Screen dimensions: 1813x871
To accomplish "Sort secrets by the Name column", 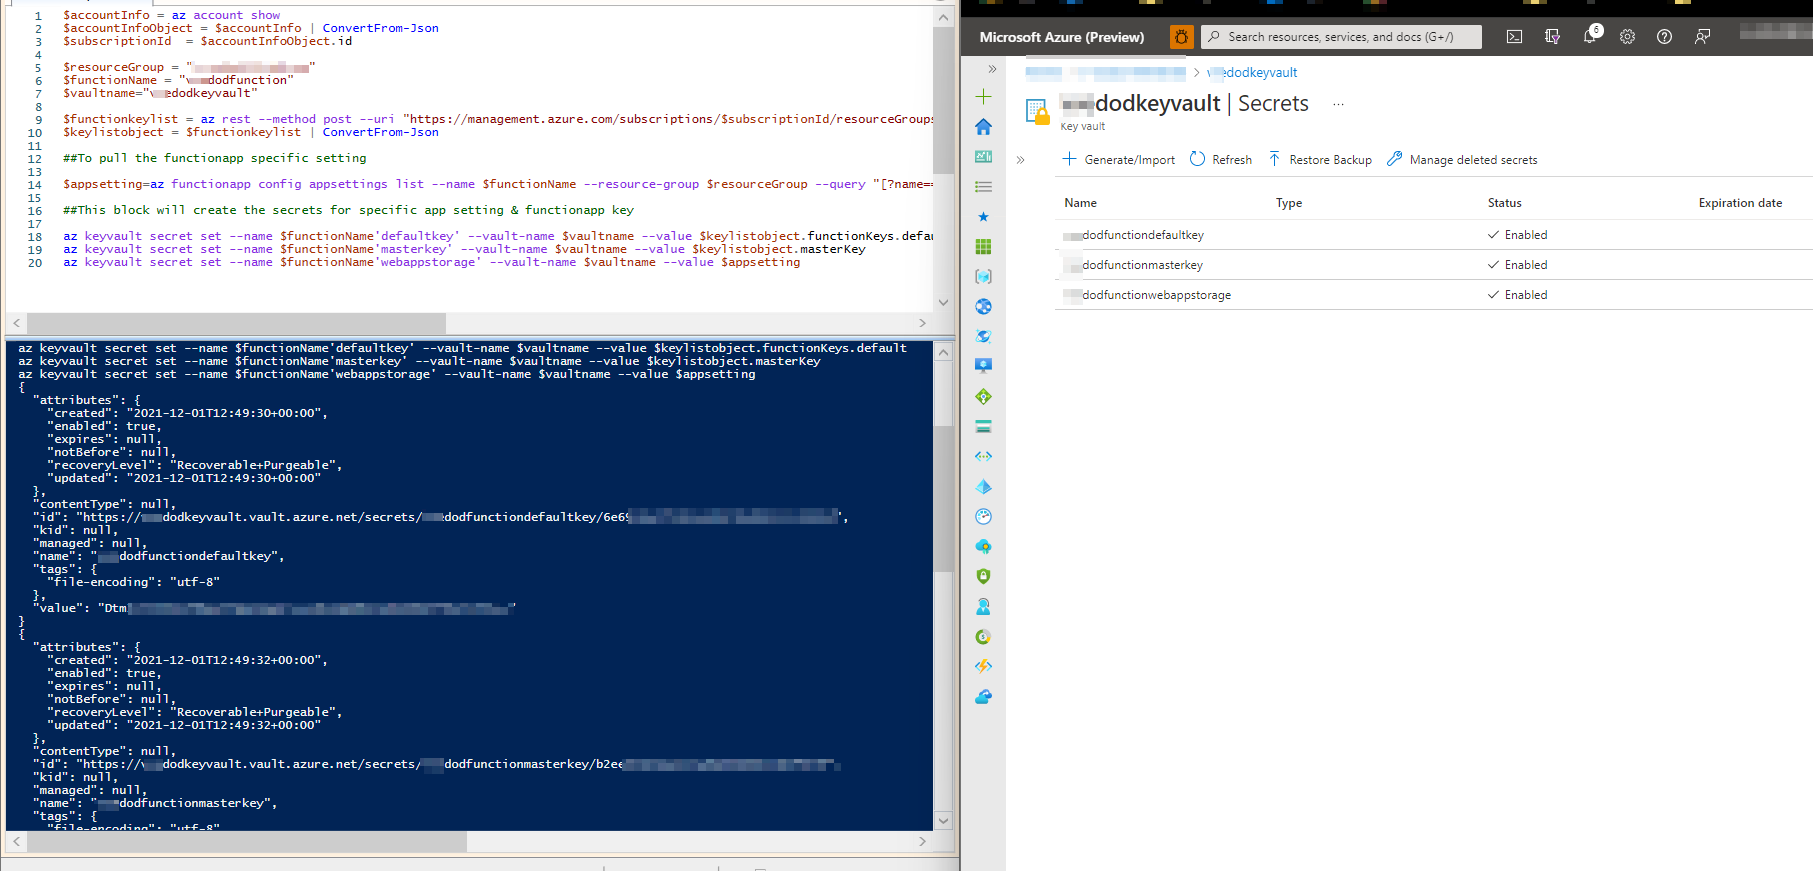I will pos(1080,203).
